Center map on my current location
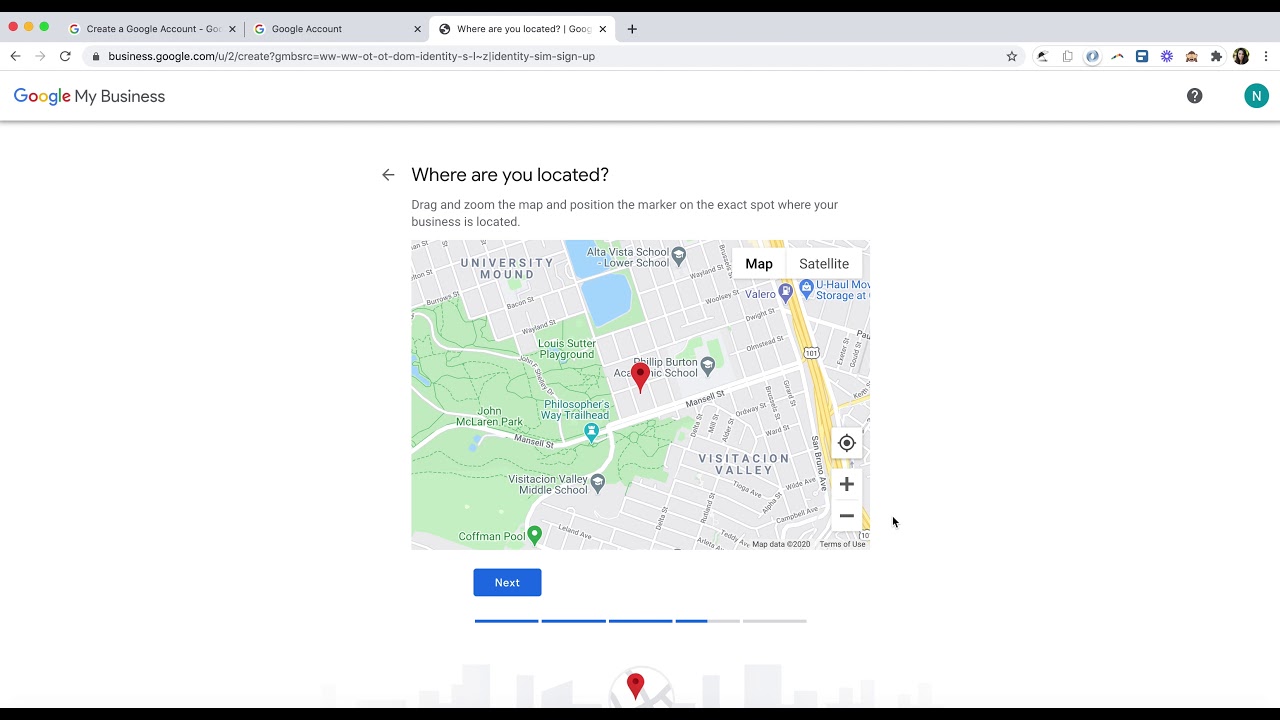The image size is (1280, 720). 847,443
